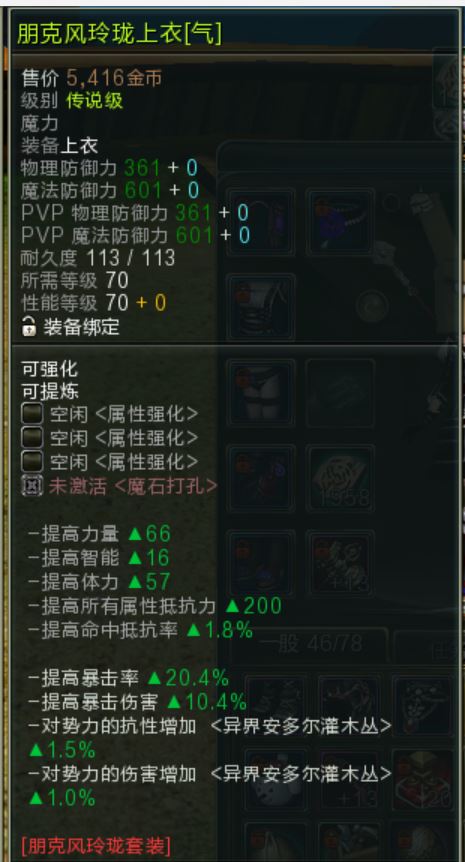Click the 未激活 <魔石打孔> text
Image resolution: width=465 pixels, height=862 pixels.
[x=133, y=485]
